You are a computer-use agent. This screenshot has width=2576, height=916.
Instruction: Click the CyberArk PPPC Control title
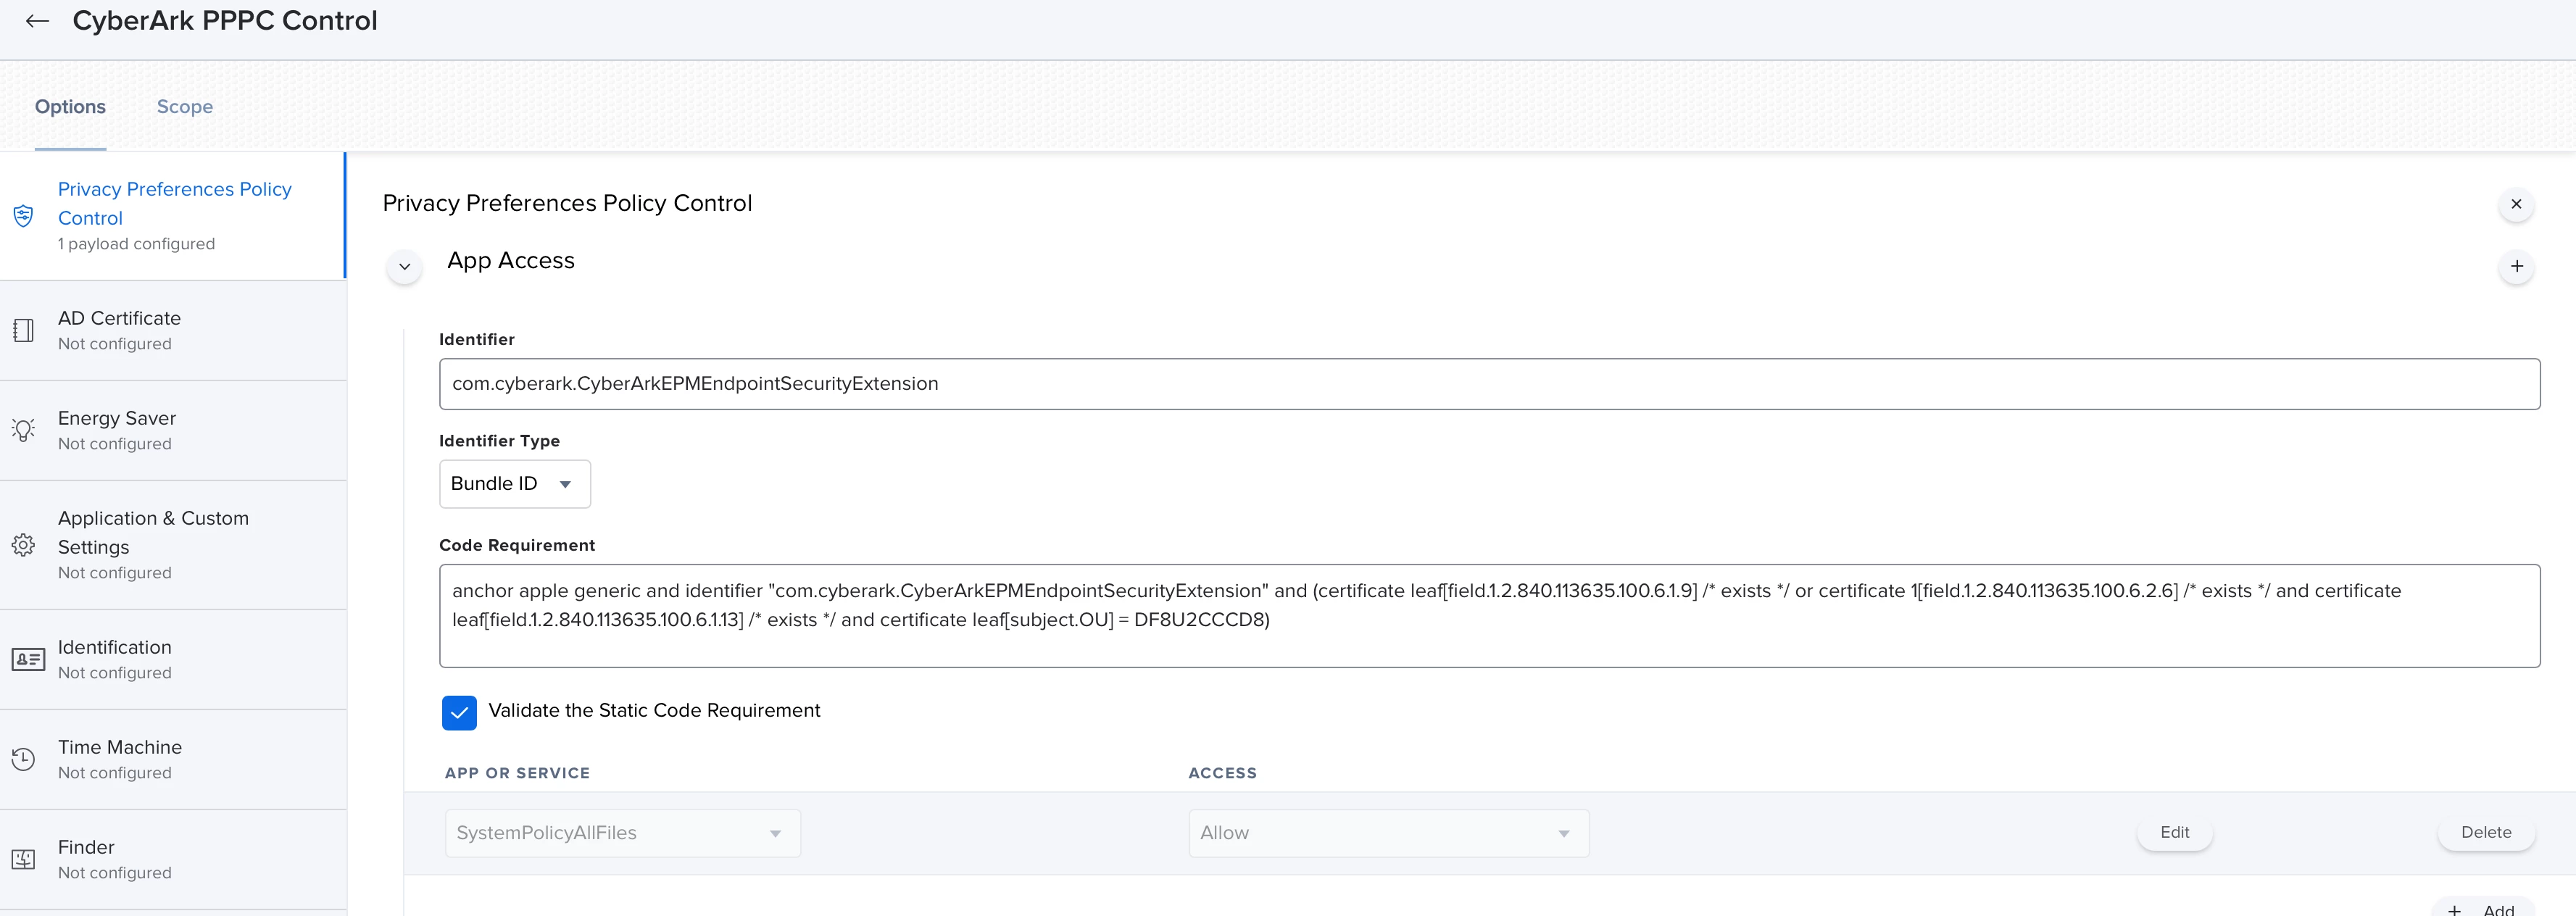coord(225,21)
